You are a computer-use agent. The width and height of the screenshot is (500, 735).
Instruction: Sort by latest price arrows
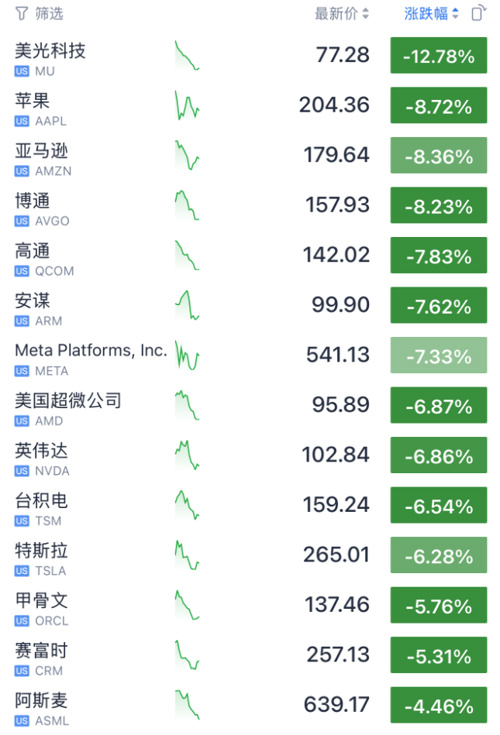point(366,14)
